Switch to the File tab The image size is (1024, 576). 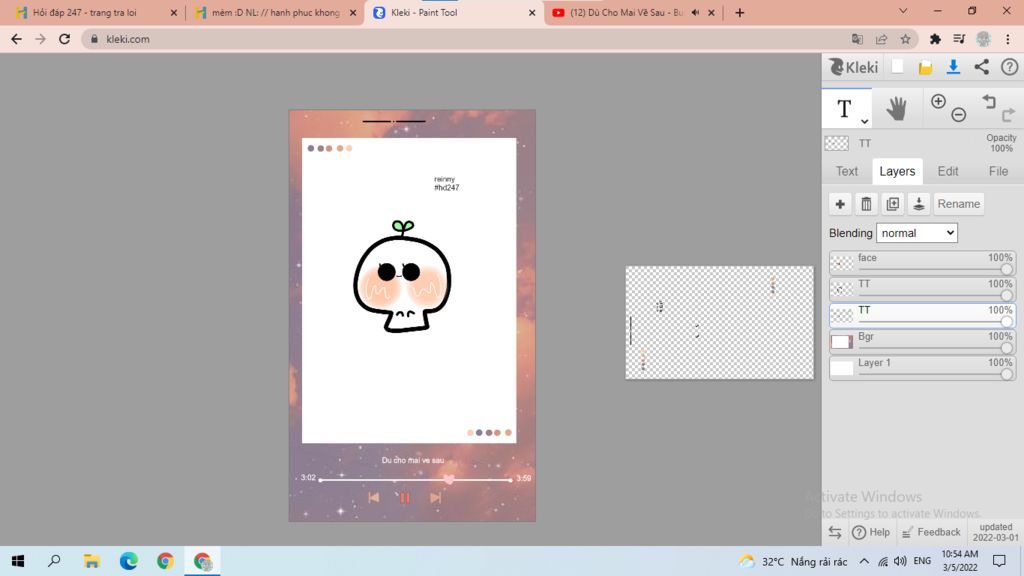pos(998,171)
